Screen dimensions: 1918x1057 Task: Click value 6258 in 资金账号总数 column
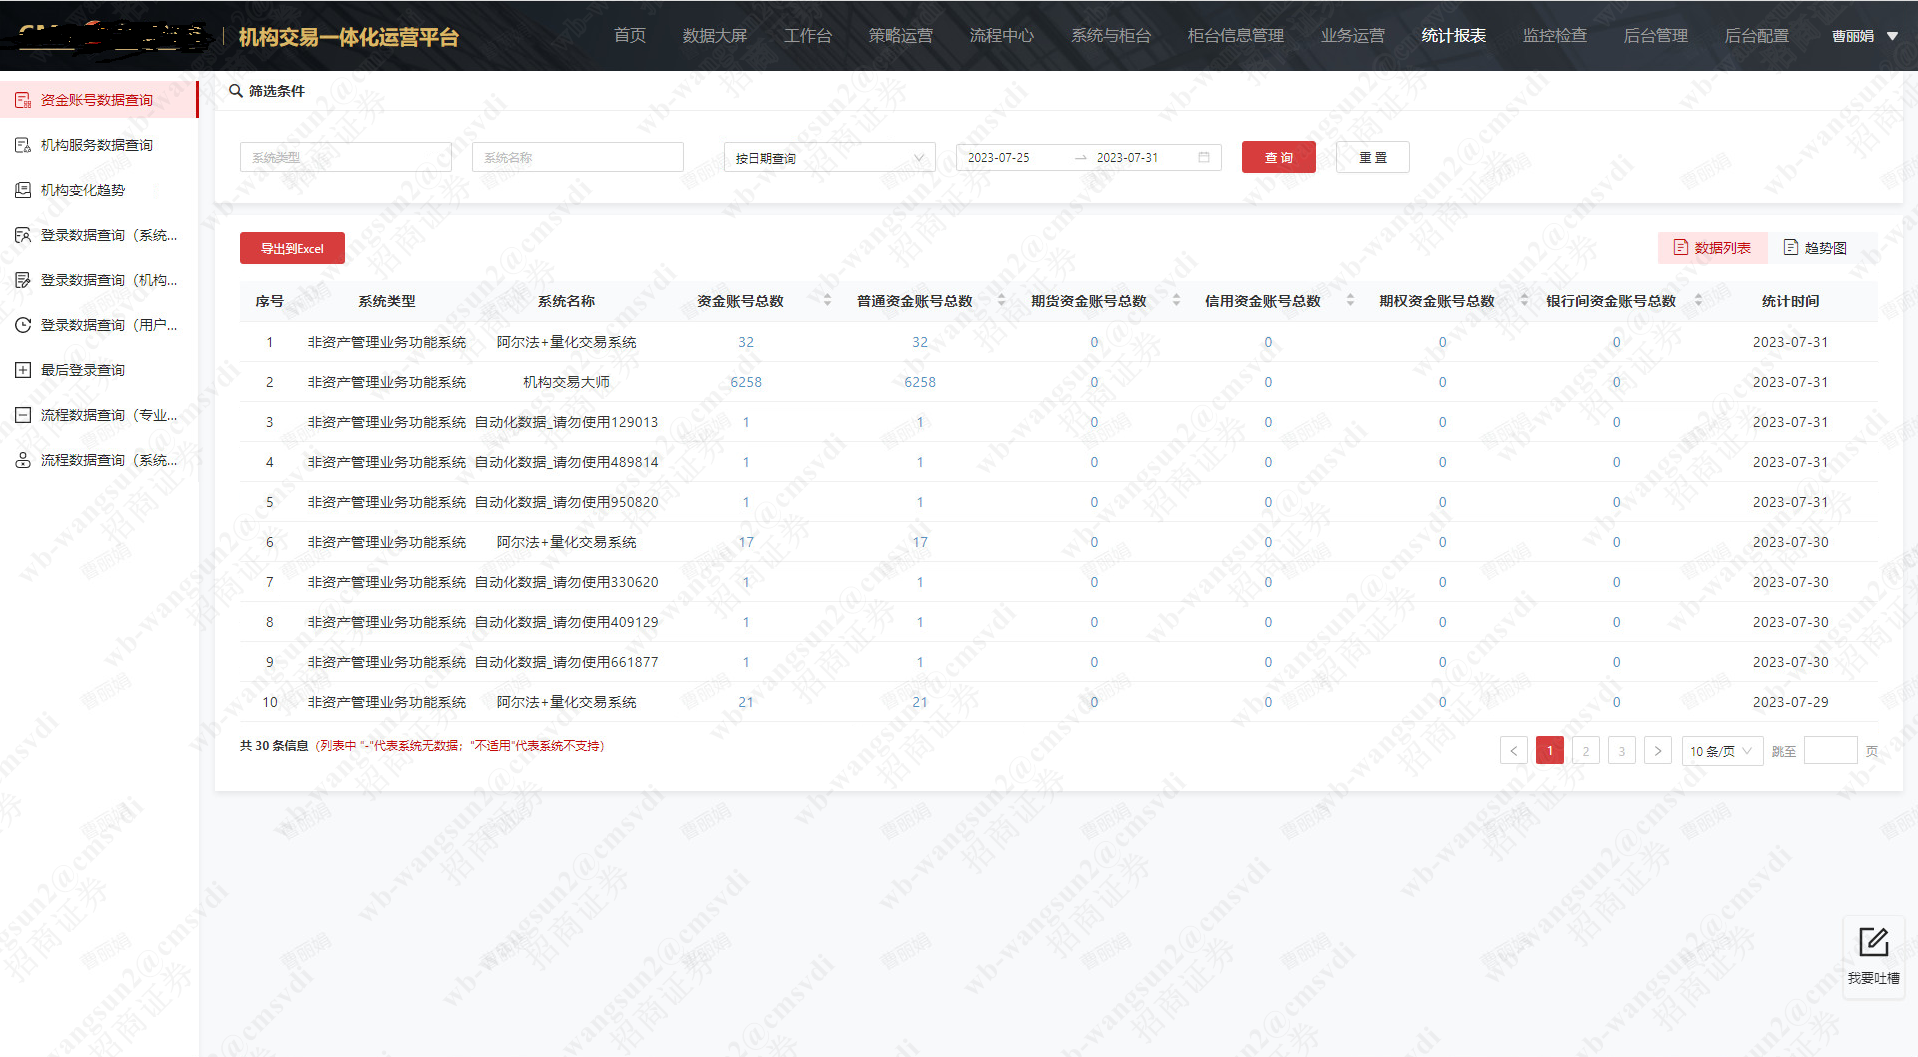(x=746, y=382)
